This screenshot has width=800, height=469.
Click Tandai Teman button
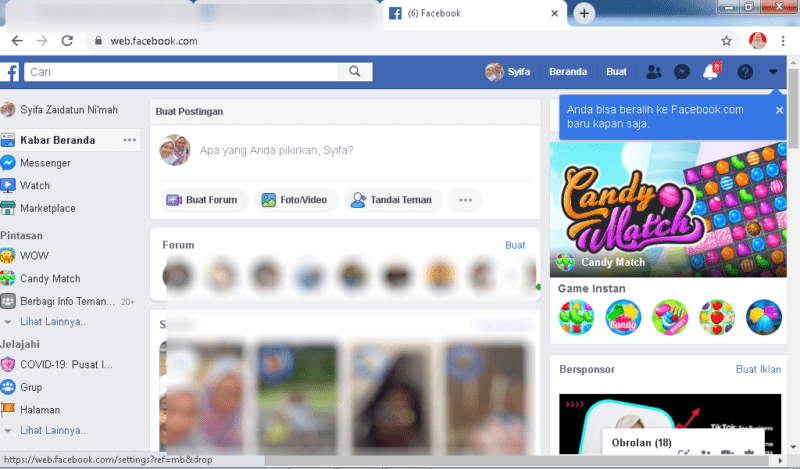click(x=393, y=200)
